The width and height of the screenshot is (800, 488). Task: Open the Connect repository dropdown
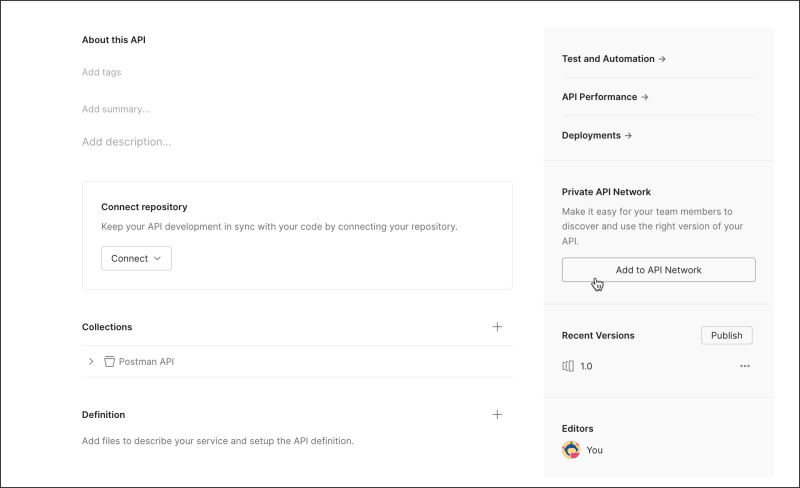136,258
